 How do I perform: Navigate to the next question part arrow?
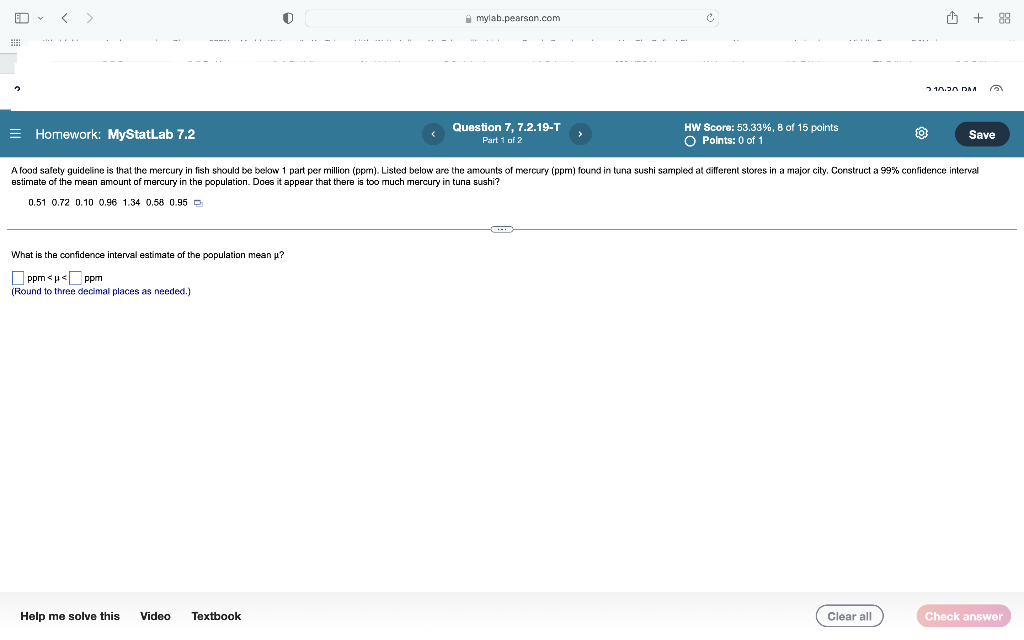tap(580, 132)
